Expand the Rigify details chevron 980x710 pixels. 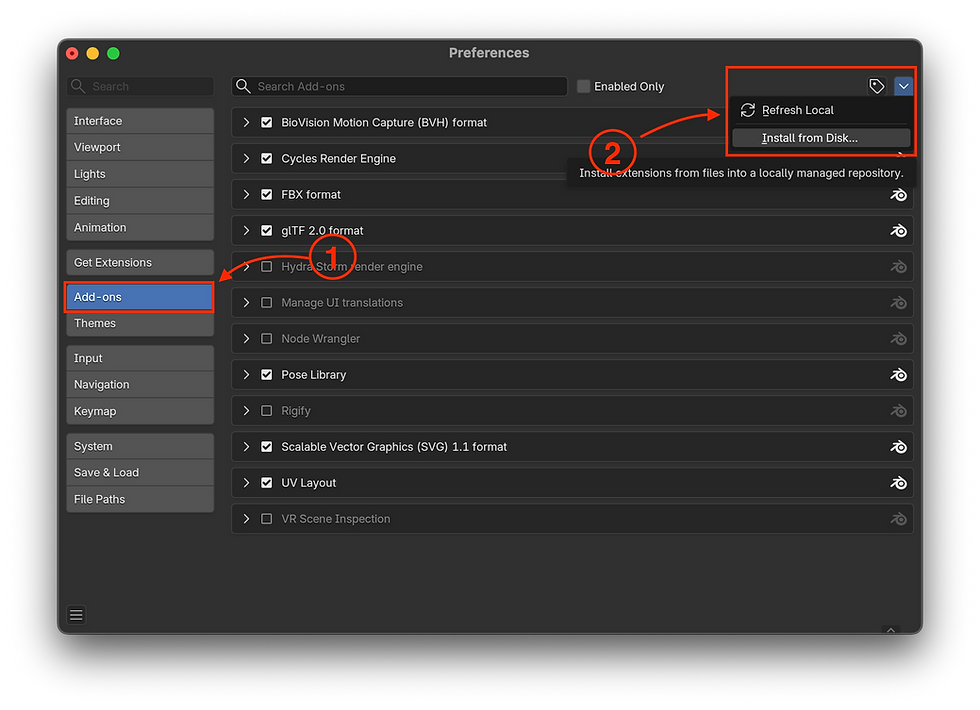[246, 411]
